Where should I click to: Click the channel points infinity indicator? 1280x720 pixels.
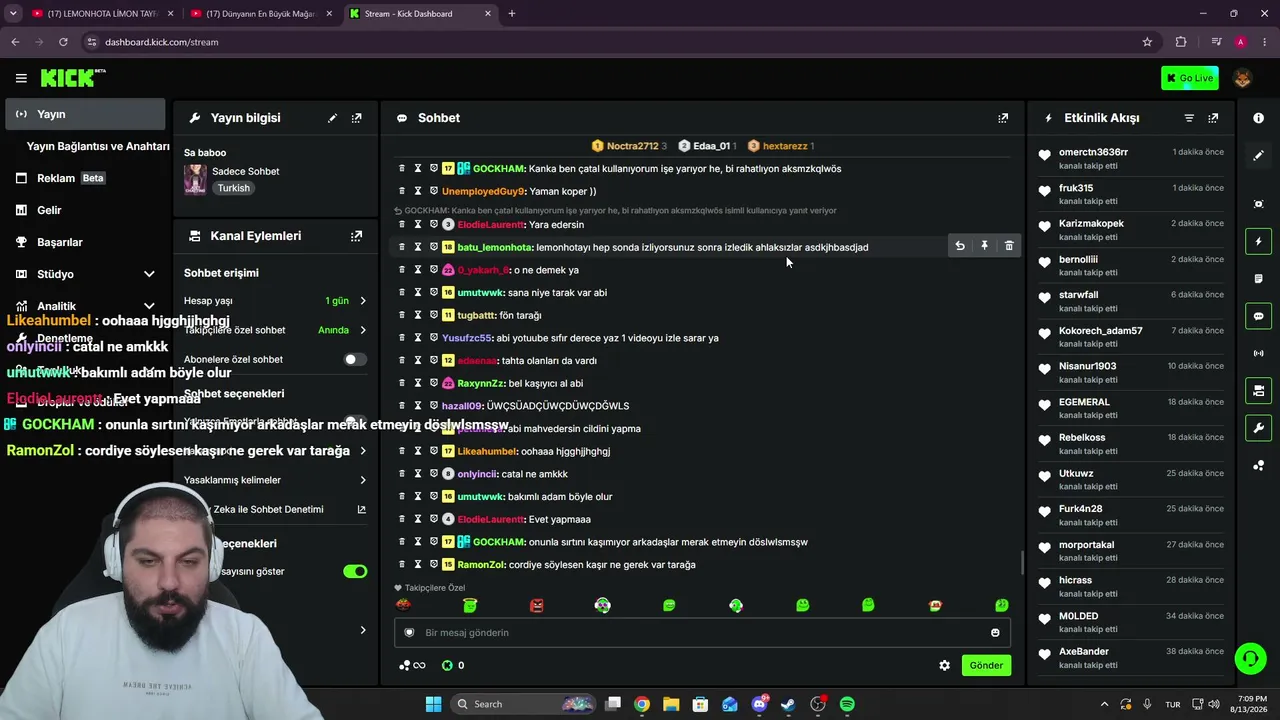tap(412, 665)
